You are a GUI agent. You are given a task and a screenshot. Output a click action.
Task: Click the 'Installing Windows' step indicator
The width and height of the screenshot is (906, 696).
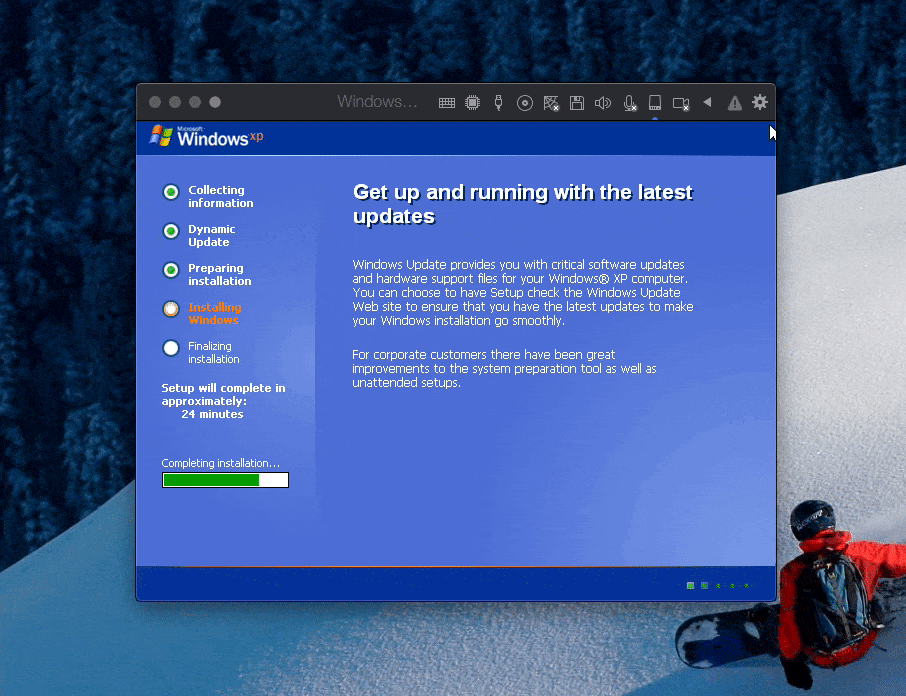pyautogui.click(x=171, y=309)
